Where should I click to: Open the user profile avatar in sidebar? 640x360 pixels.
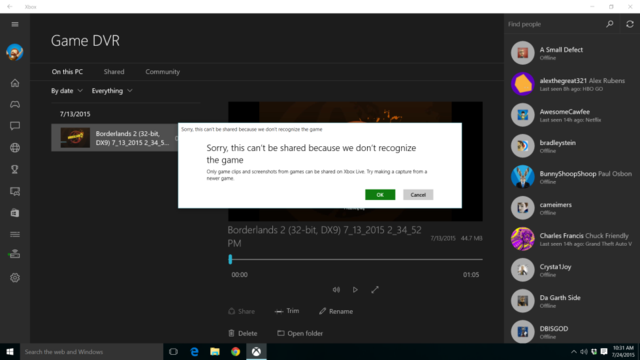pos(15,53)
